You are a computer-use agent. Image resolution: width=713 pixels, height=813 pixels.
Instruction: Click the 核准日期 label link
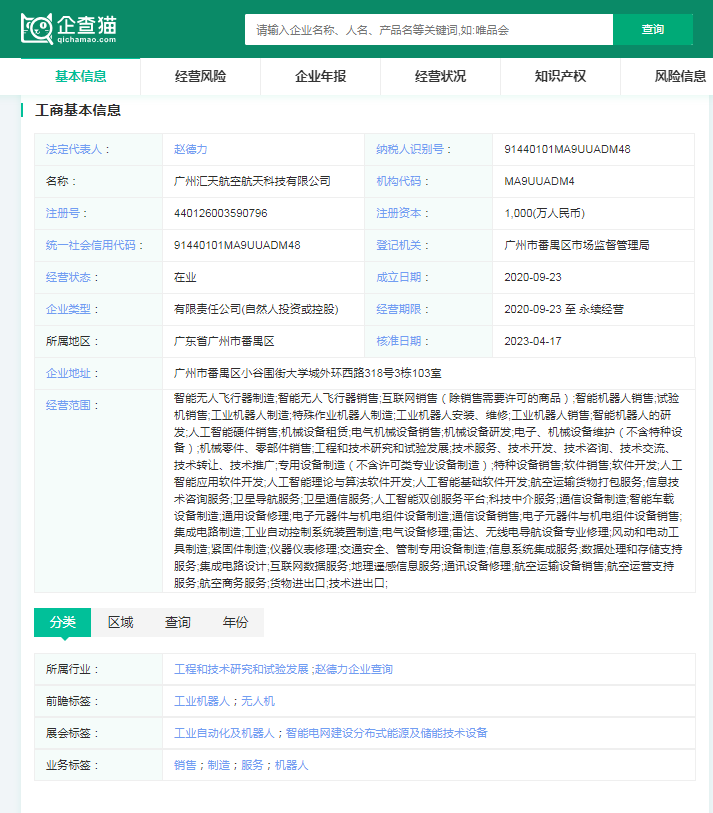[x=399, y=341]
